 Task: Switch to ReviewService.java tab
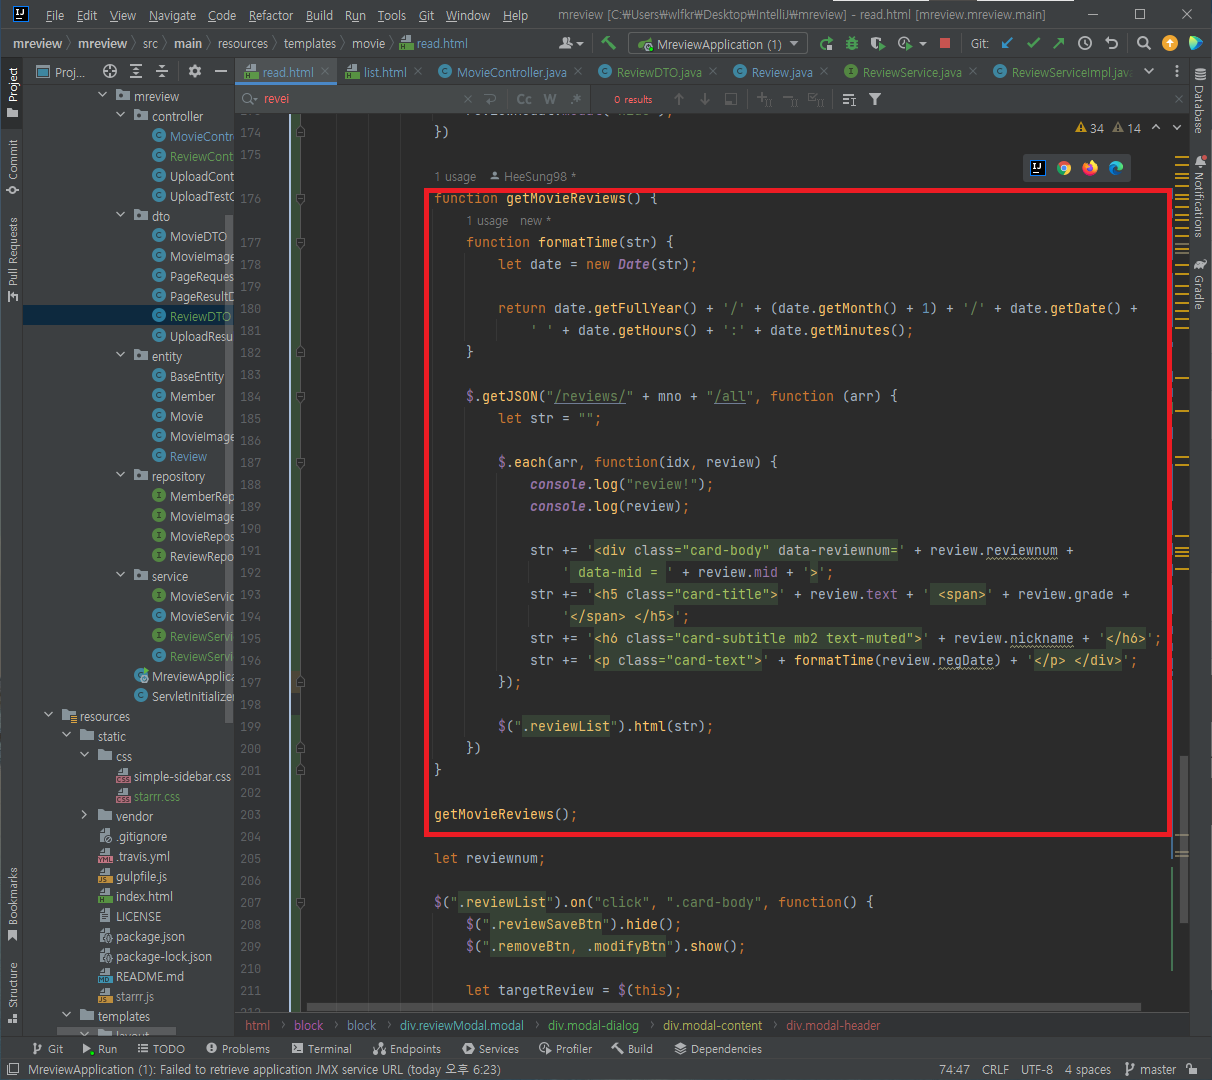click(x=912, y=72)
